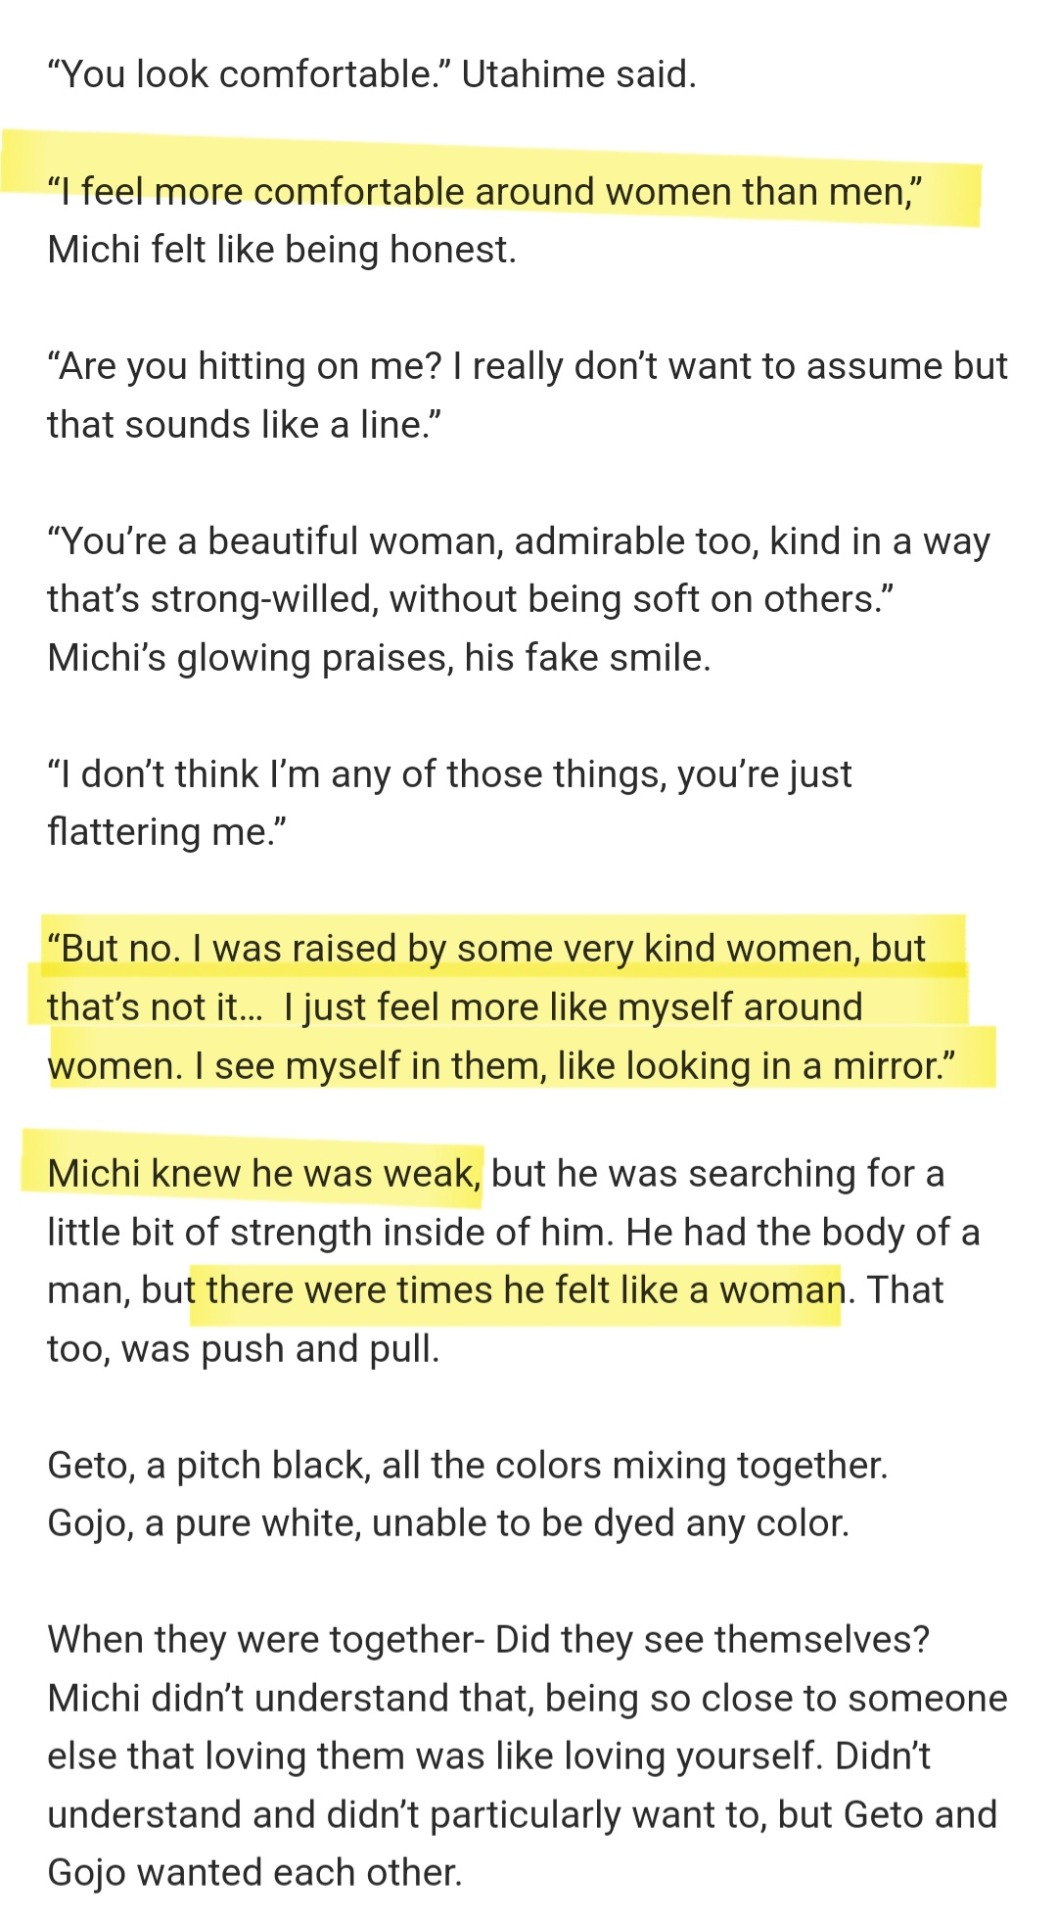1057x1920 pixels.
Task: Click the line starting "Gojo, a pure white"
Action: pos(448,1523)
